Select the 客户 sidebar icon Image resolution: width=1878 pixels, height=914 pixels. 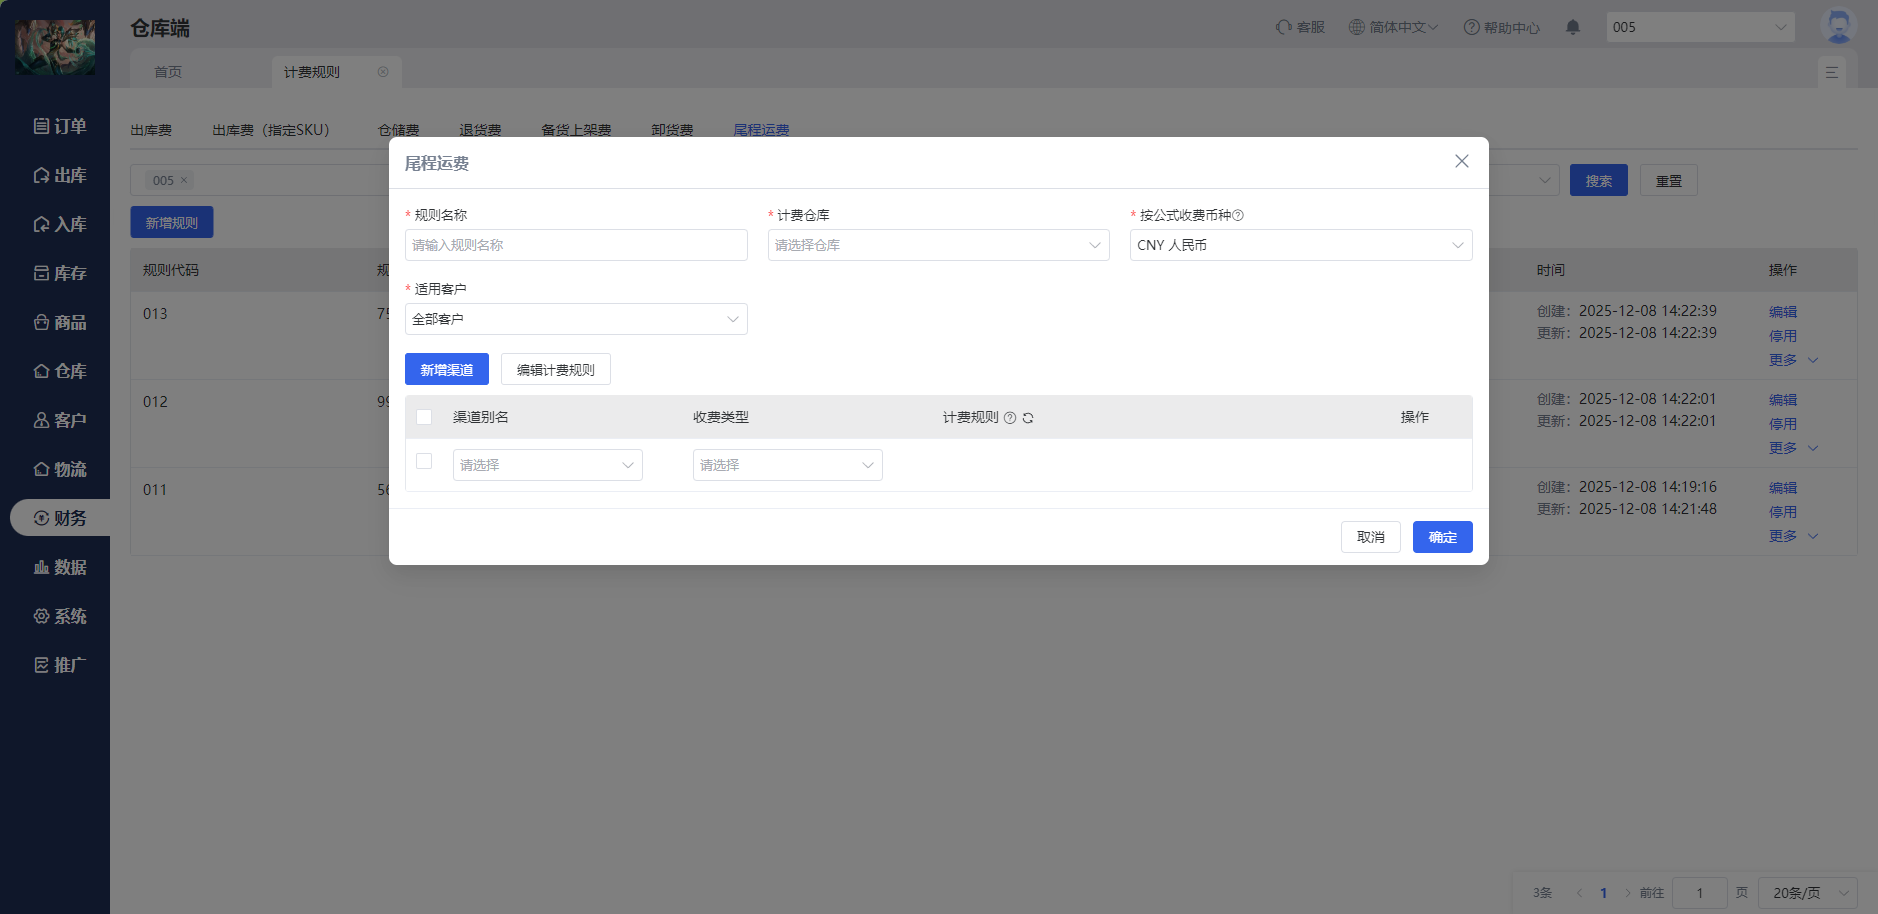coord(60,419)
